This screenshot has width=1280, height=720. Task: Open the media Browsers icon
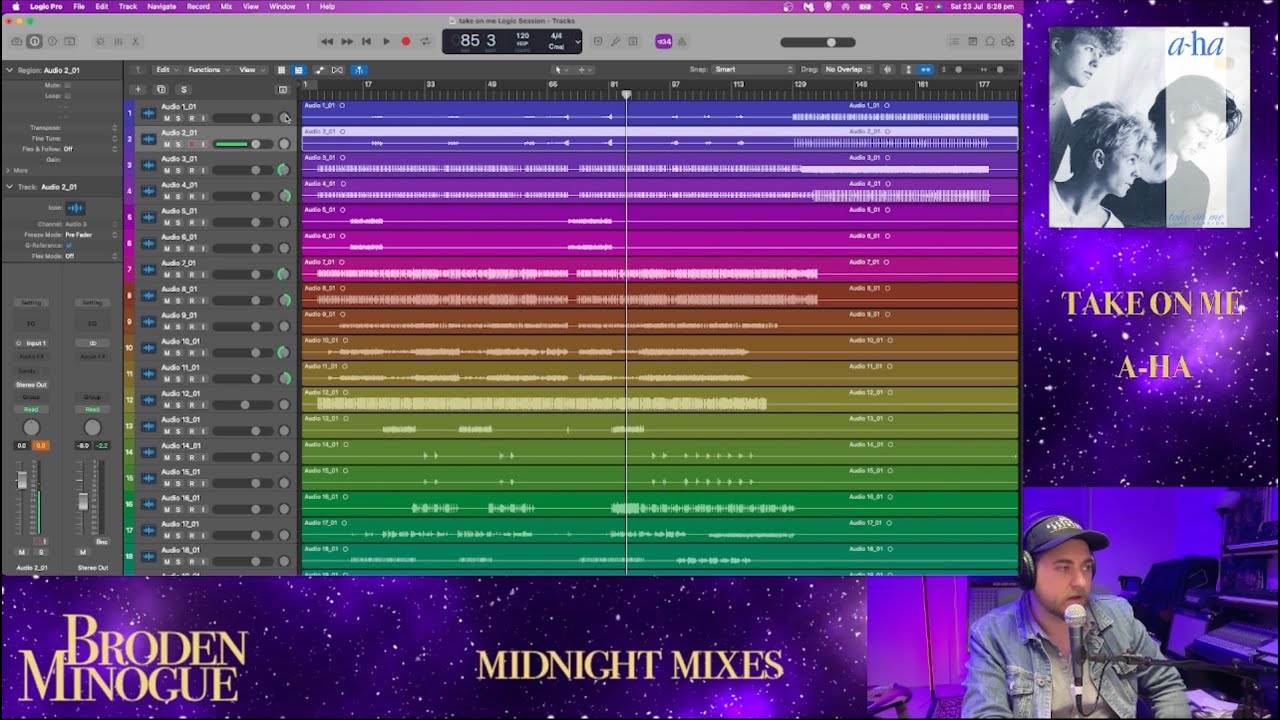coord(1008,41)
